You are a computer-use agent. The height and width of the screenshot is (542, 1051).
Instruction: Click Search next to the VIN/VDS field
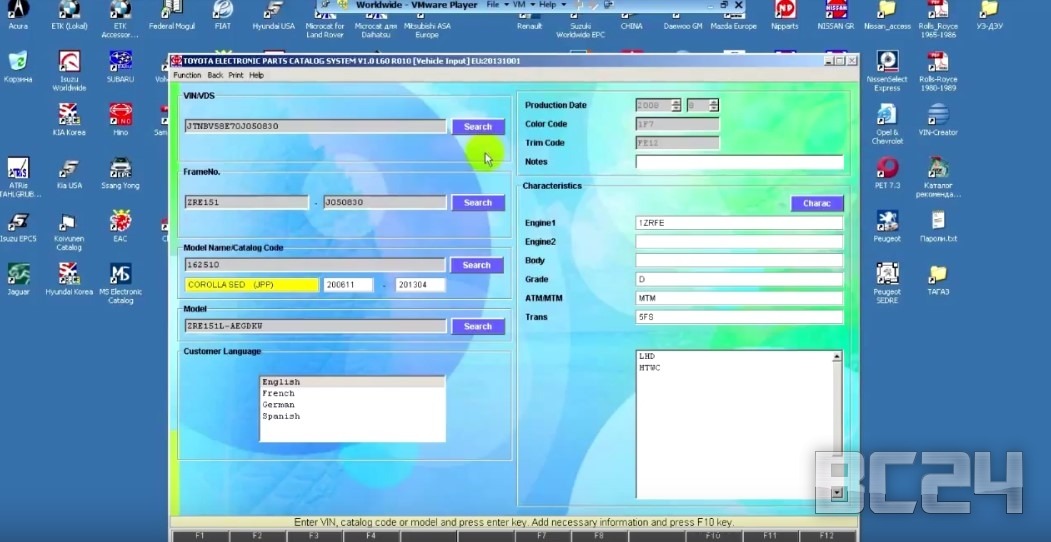478,127
